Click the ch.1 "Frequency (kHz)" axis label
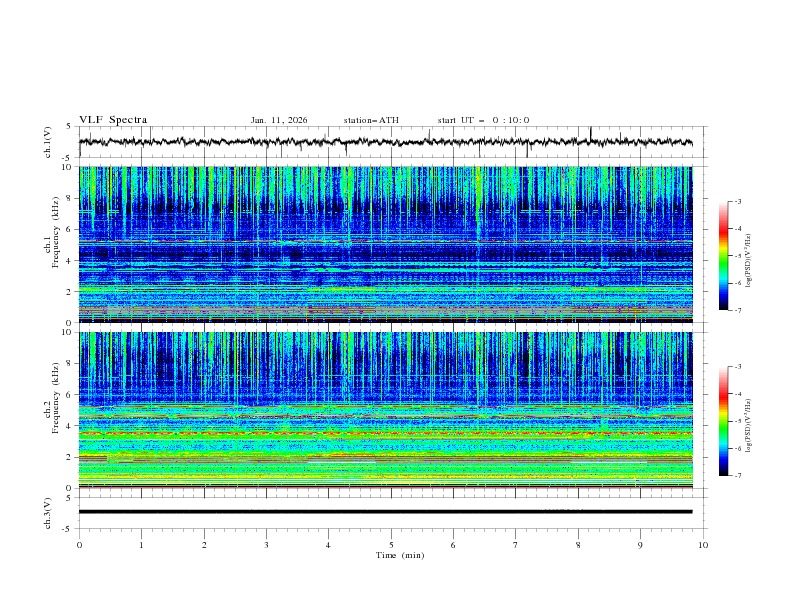 tap(55, 233)
